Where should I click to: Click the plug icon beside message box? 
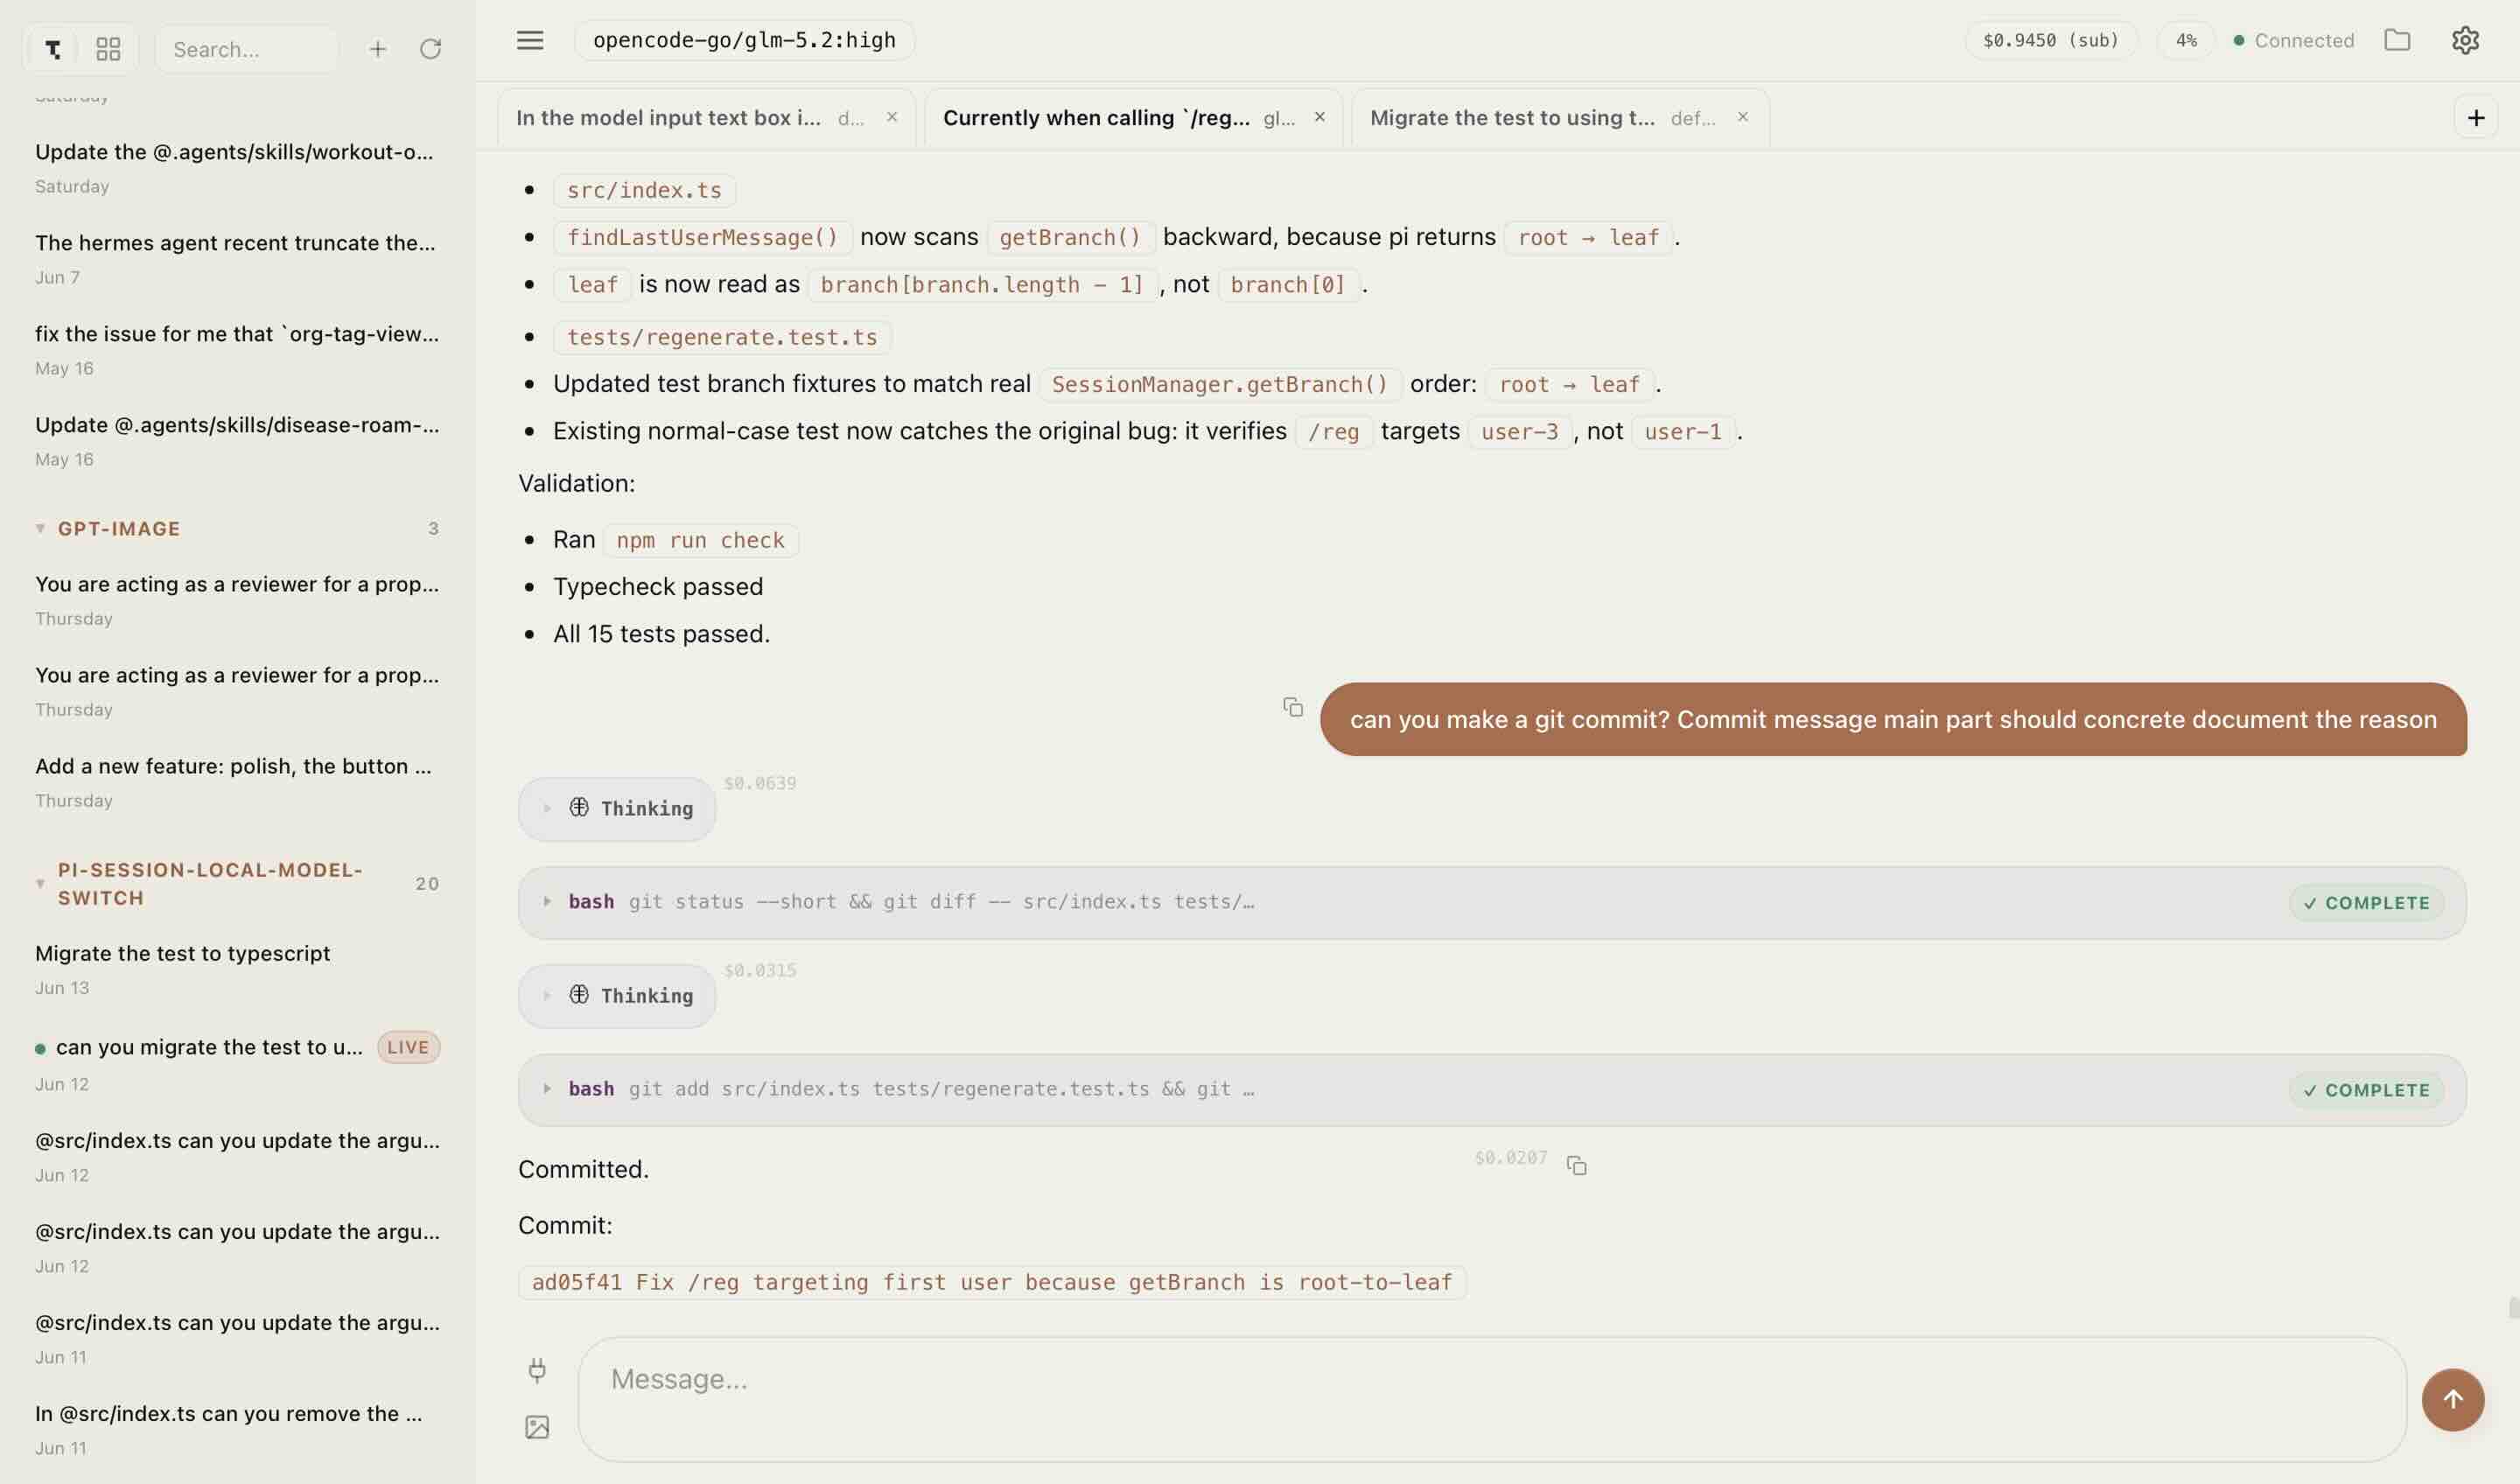[x=537, y=1370]
